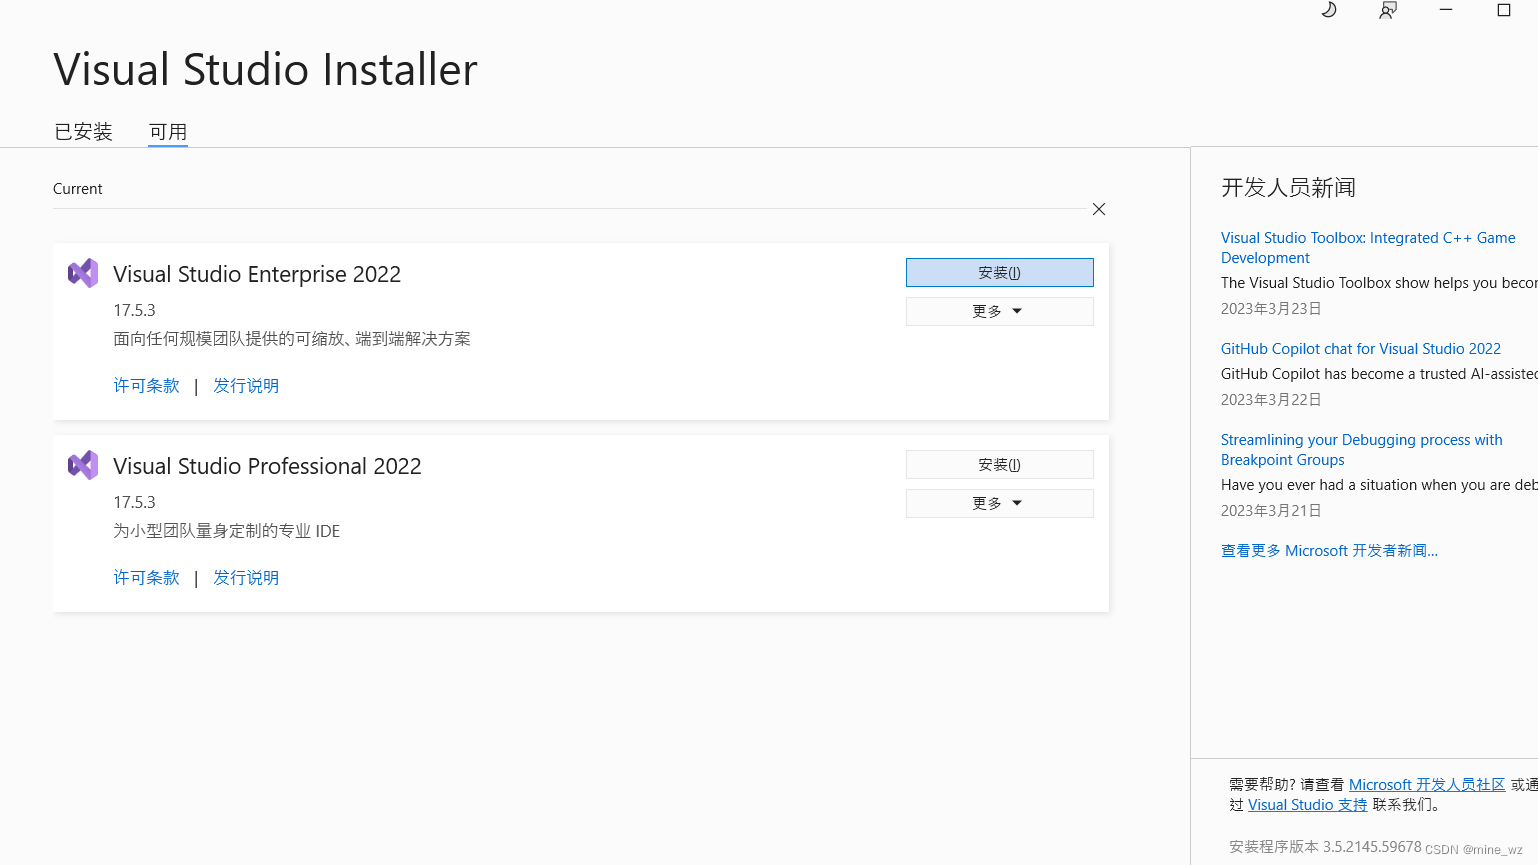Click the Visual Studio Professional 2022 product logo
Viewport: 1538px width, 865px height.
tap(83, 464)
